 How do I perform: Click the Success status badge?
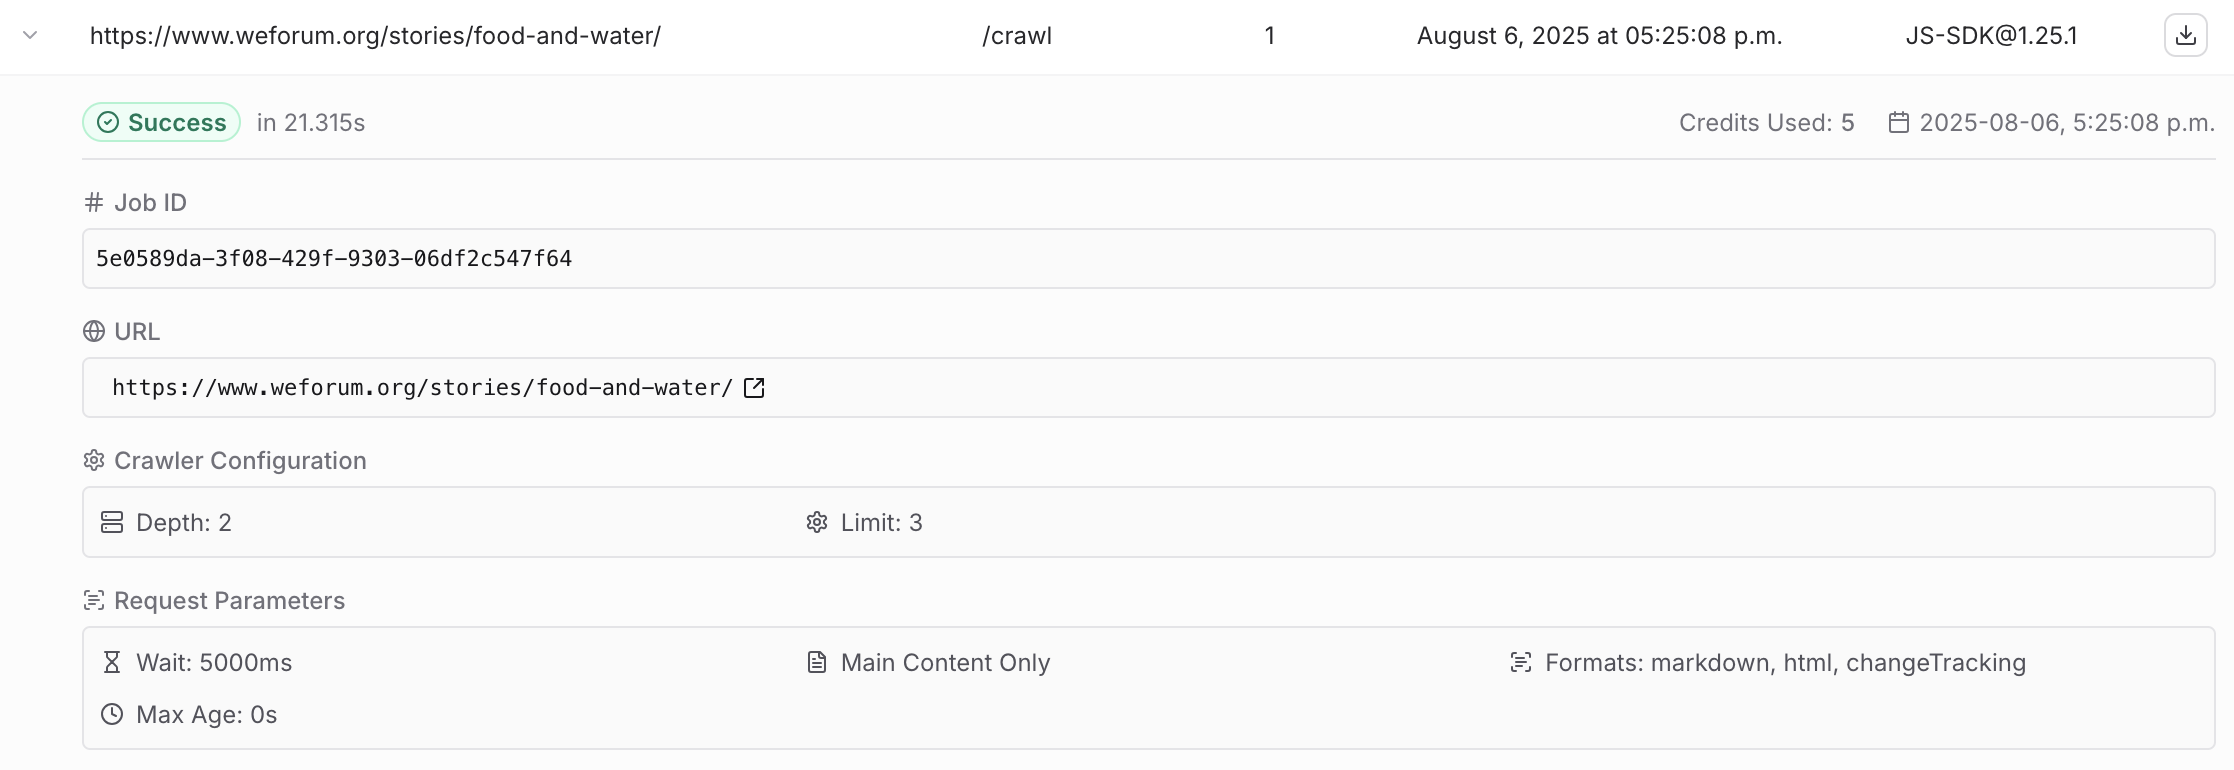tap(162, 122)
